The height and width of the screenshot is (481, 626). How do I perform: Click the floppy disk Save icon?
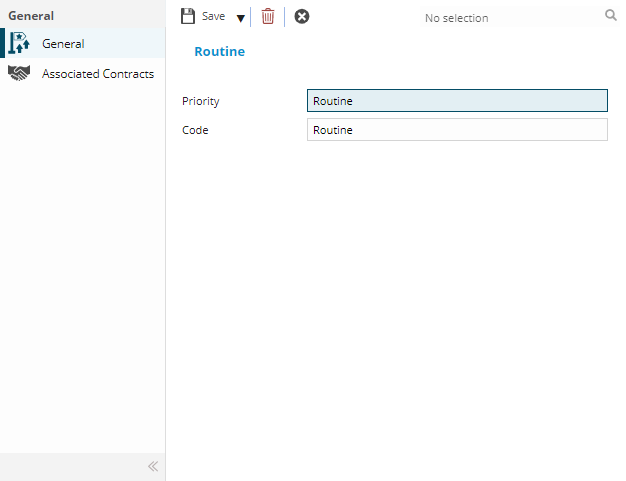tap(188, 16)
